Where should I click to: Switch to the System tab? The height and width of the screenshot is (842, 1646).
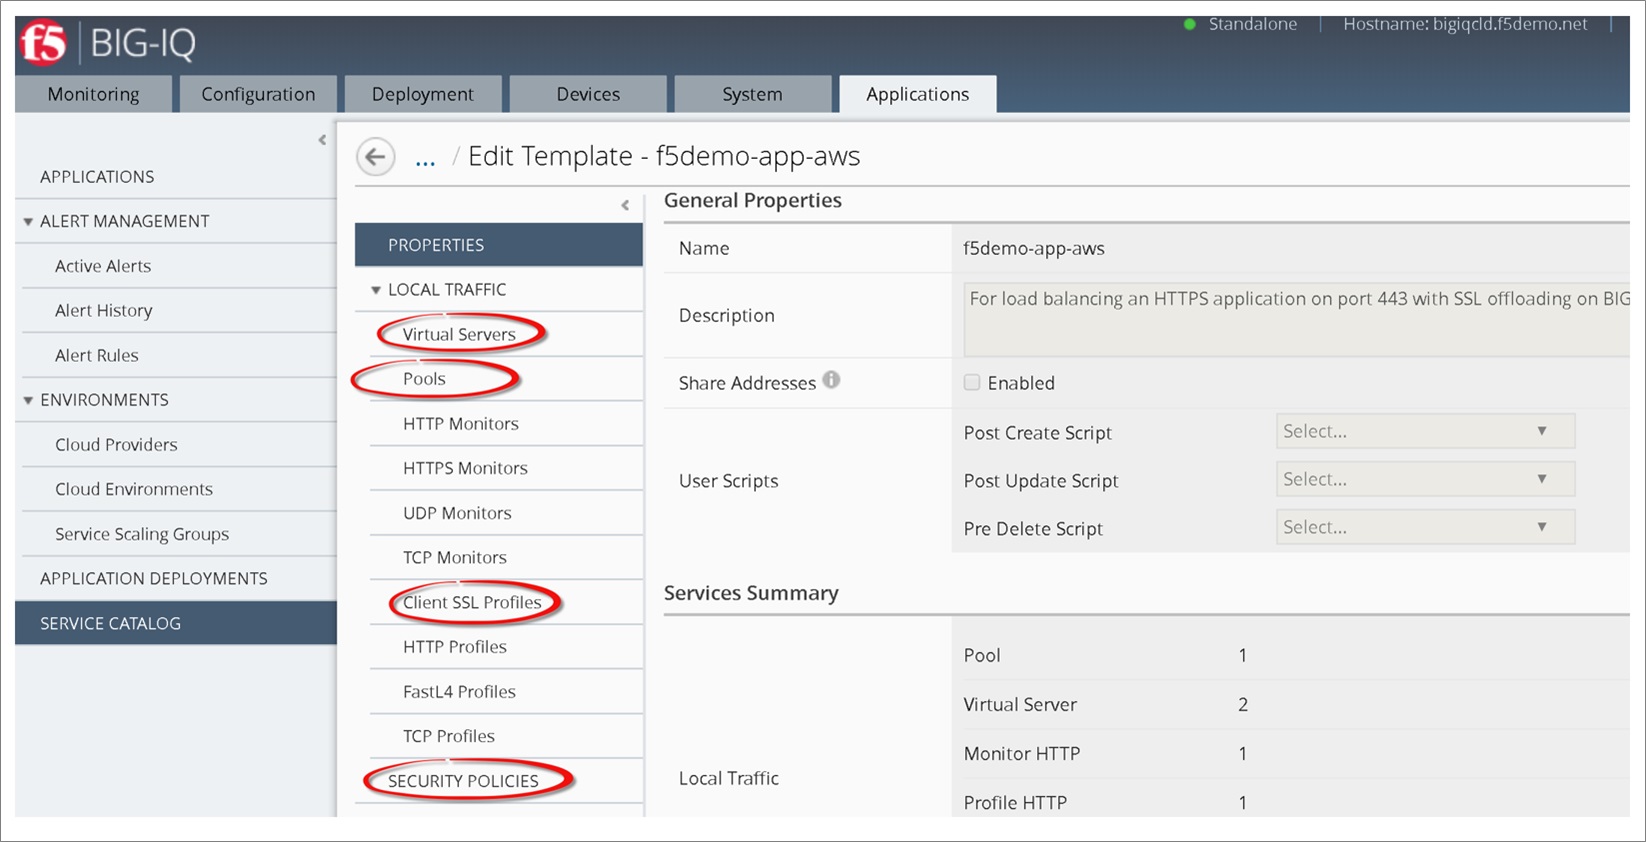point(753,94)
